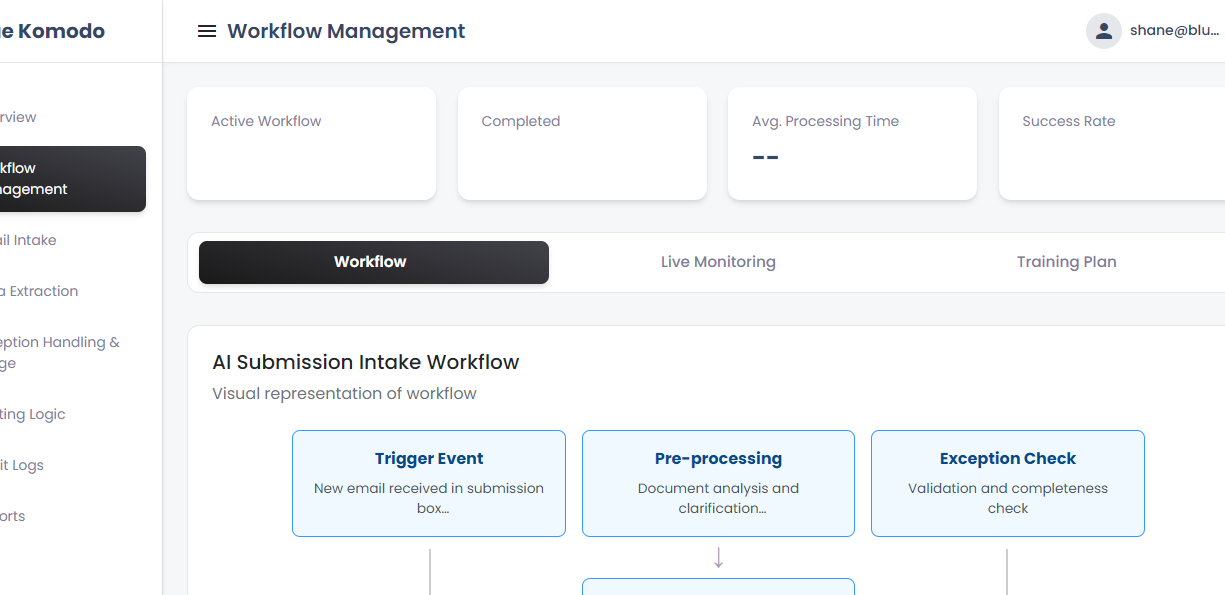Click the Success Rate card
The width and height of the screenshot is (1225, 595).
[1110, 143]
